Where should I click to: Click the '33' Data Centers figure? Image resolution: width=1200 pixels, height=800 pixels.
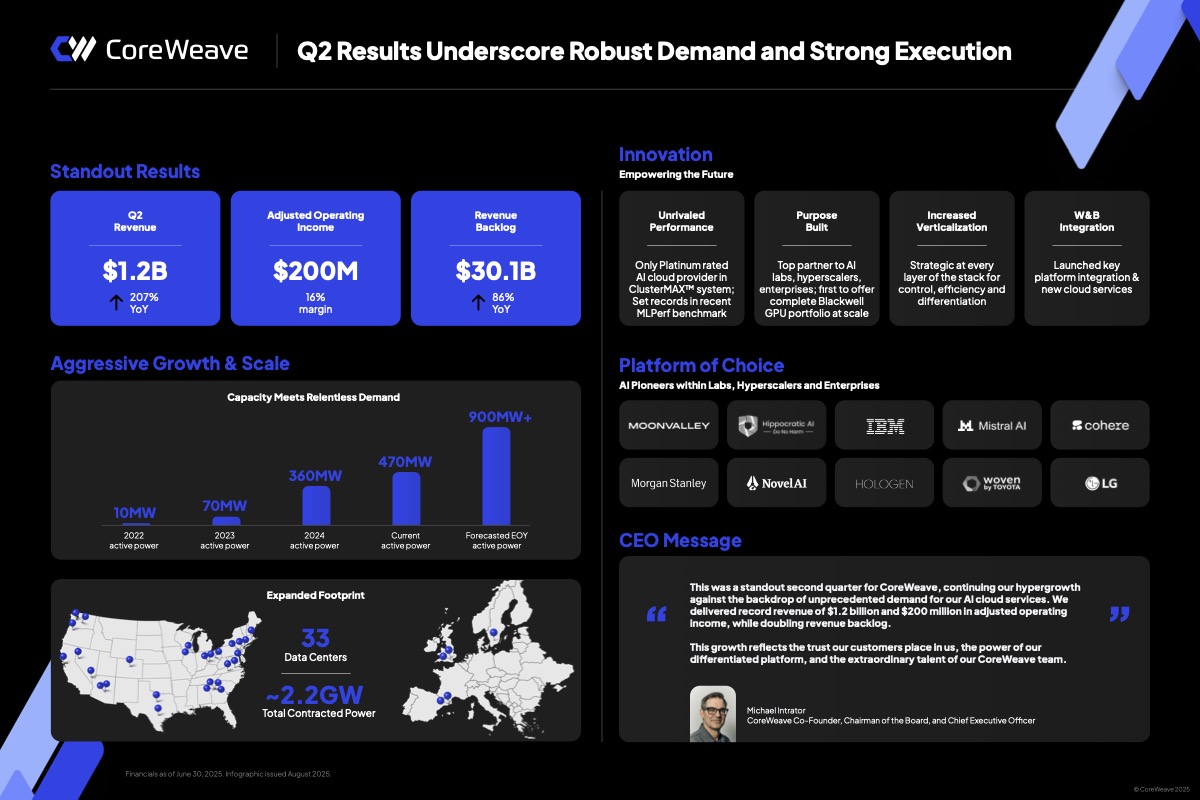point(315,638)
